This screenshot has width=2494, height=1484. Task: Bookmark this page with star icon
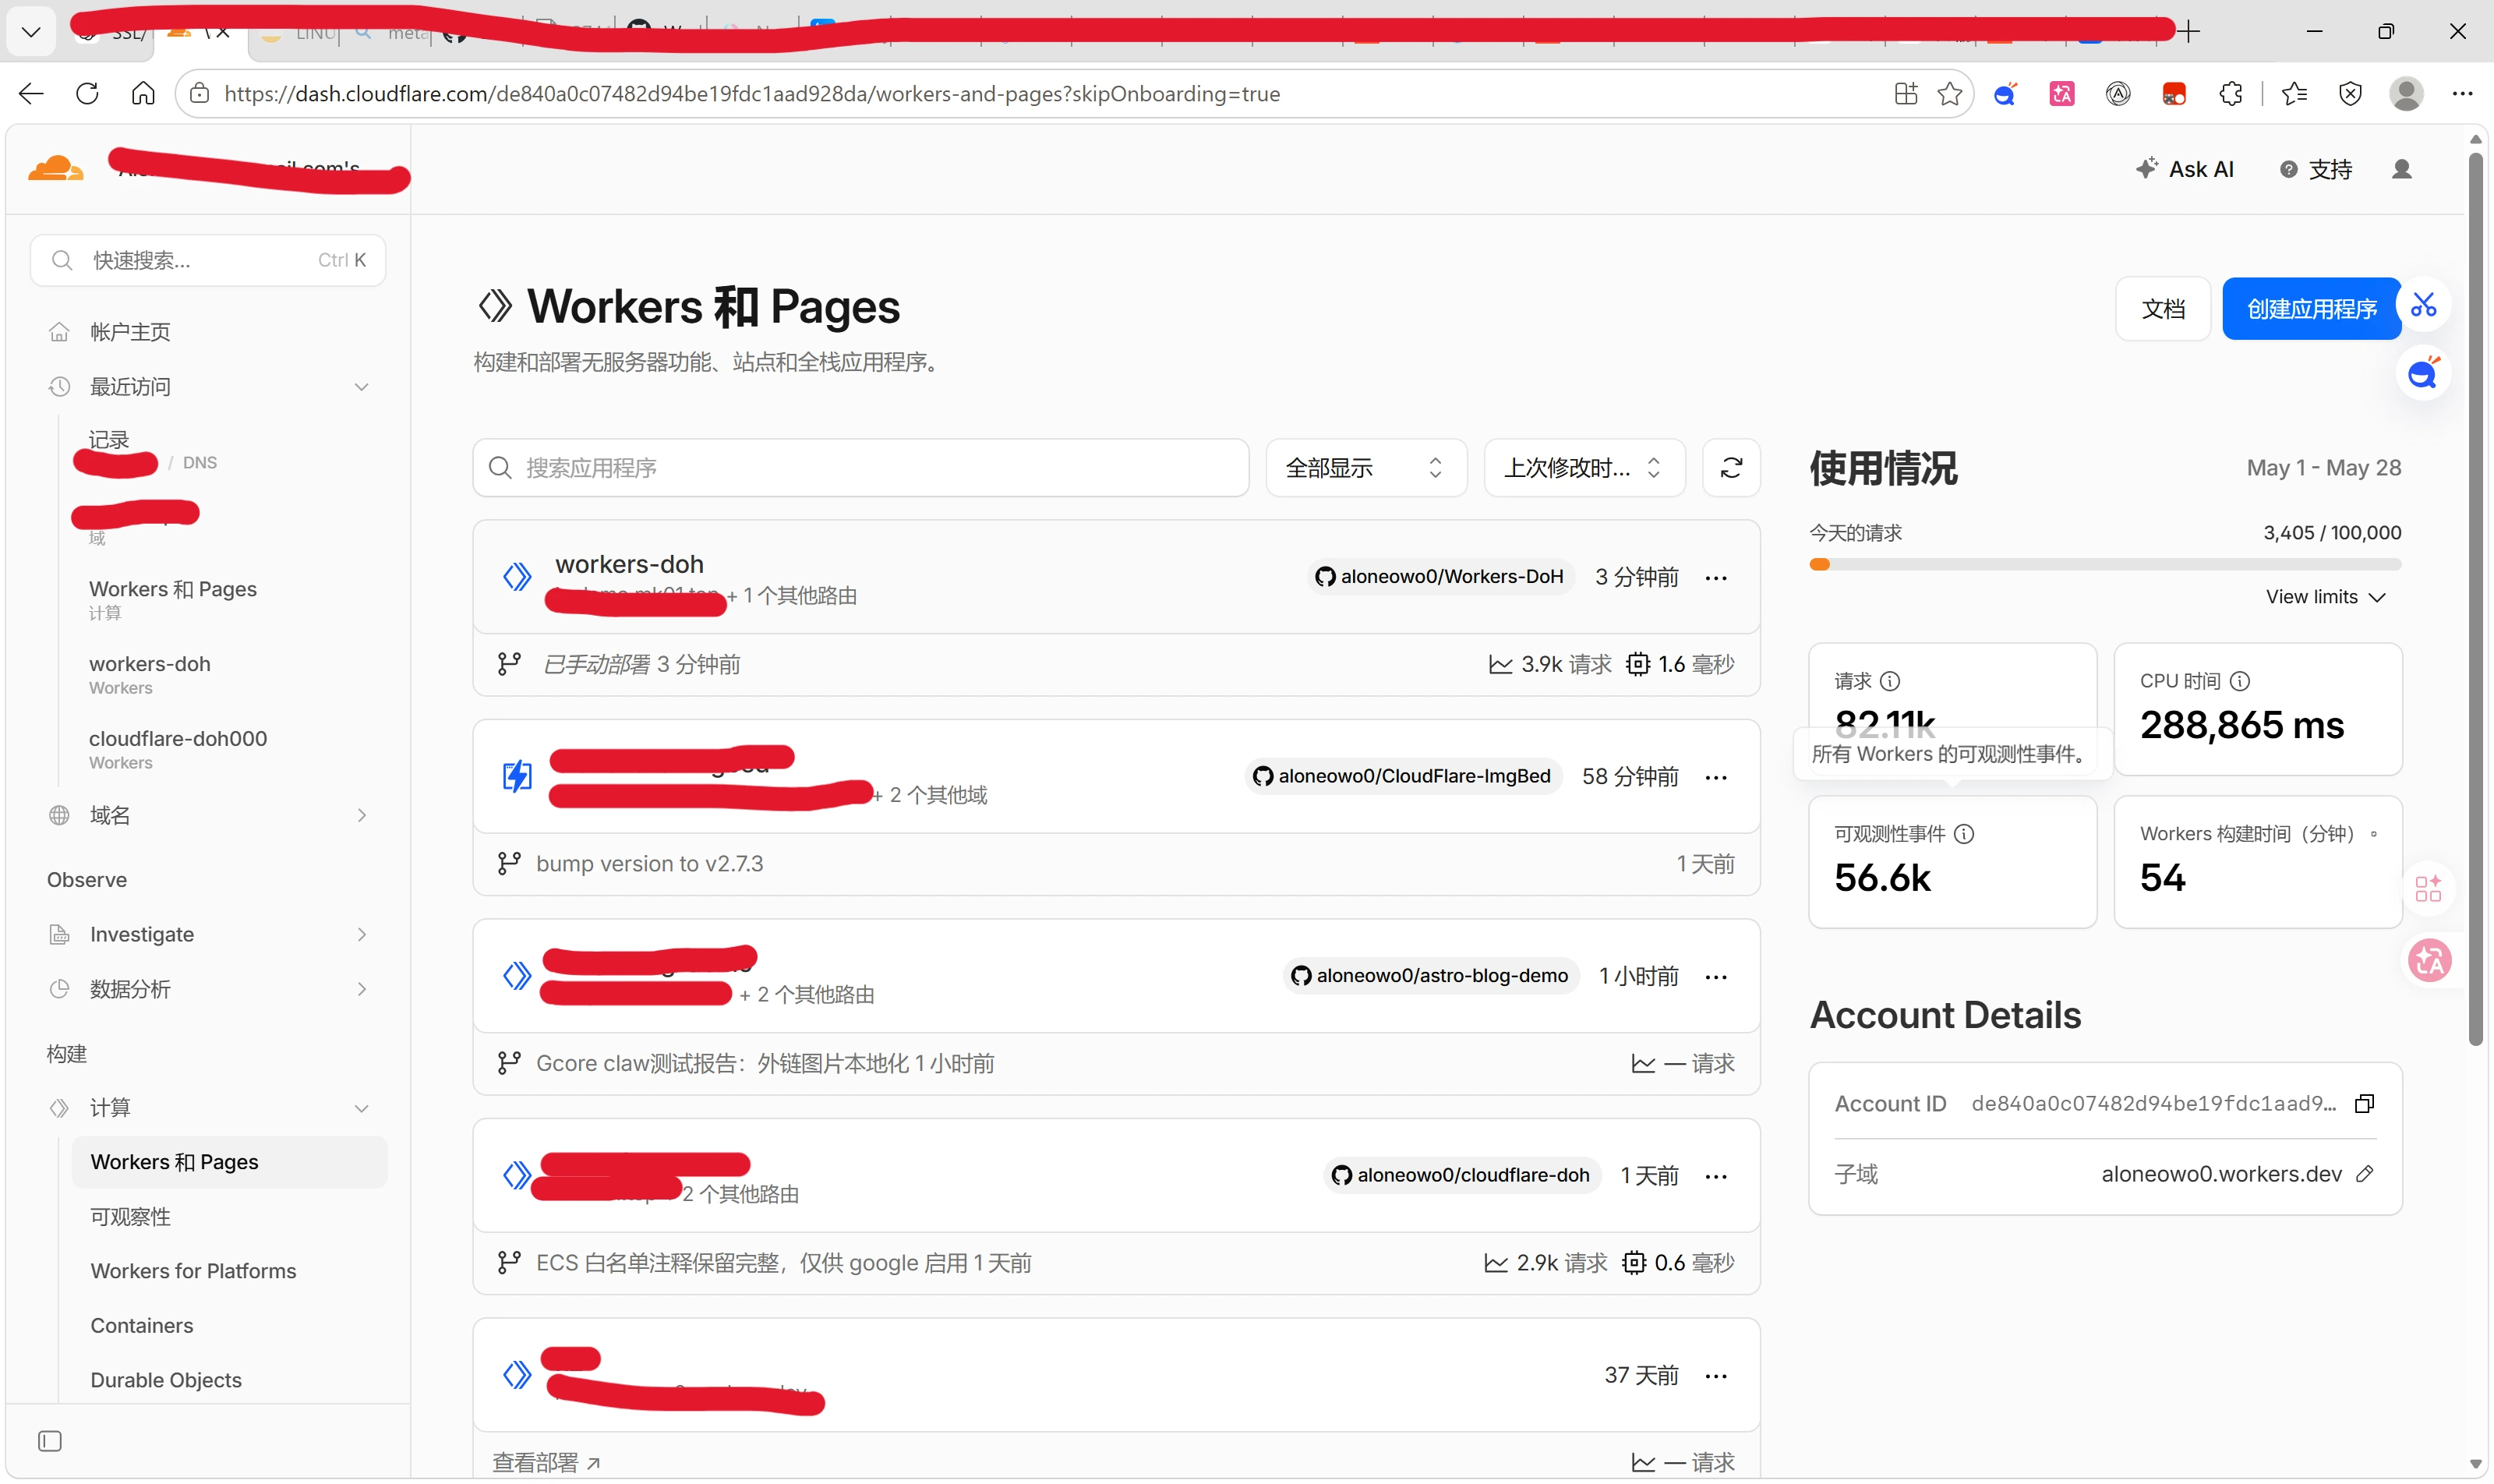coord(1949,94)
